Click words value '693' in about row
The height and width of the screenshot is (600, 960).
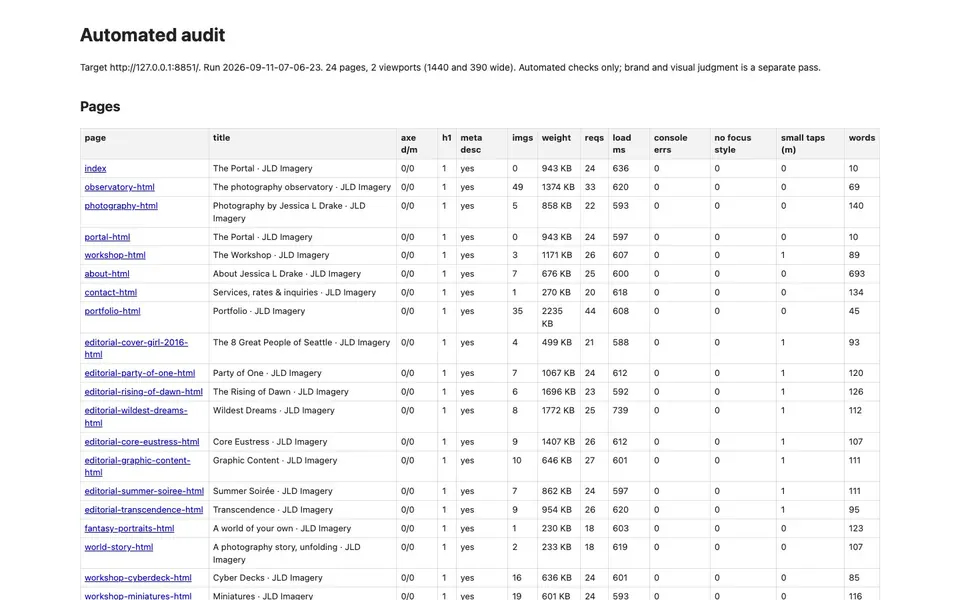click(857, 274)
